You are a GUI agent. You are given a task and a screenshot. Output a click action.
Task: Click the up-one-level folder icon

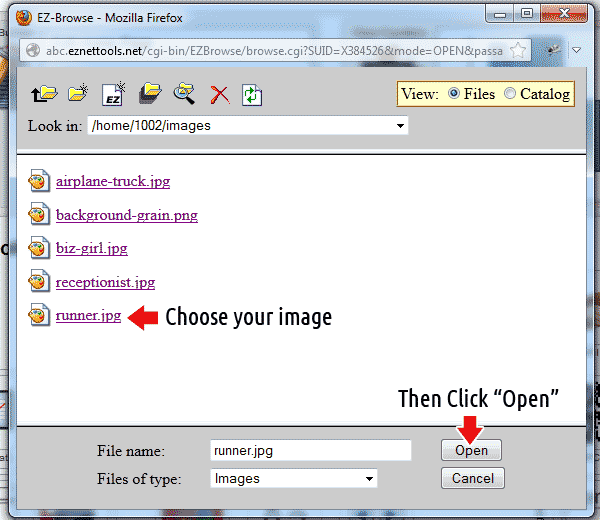tap(43, 95)
